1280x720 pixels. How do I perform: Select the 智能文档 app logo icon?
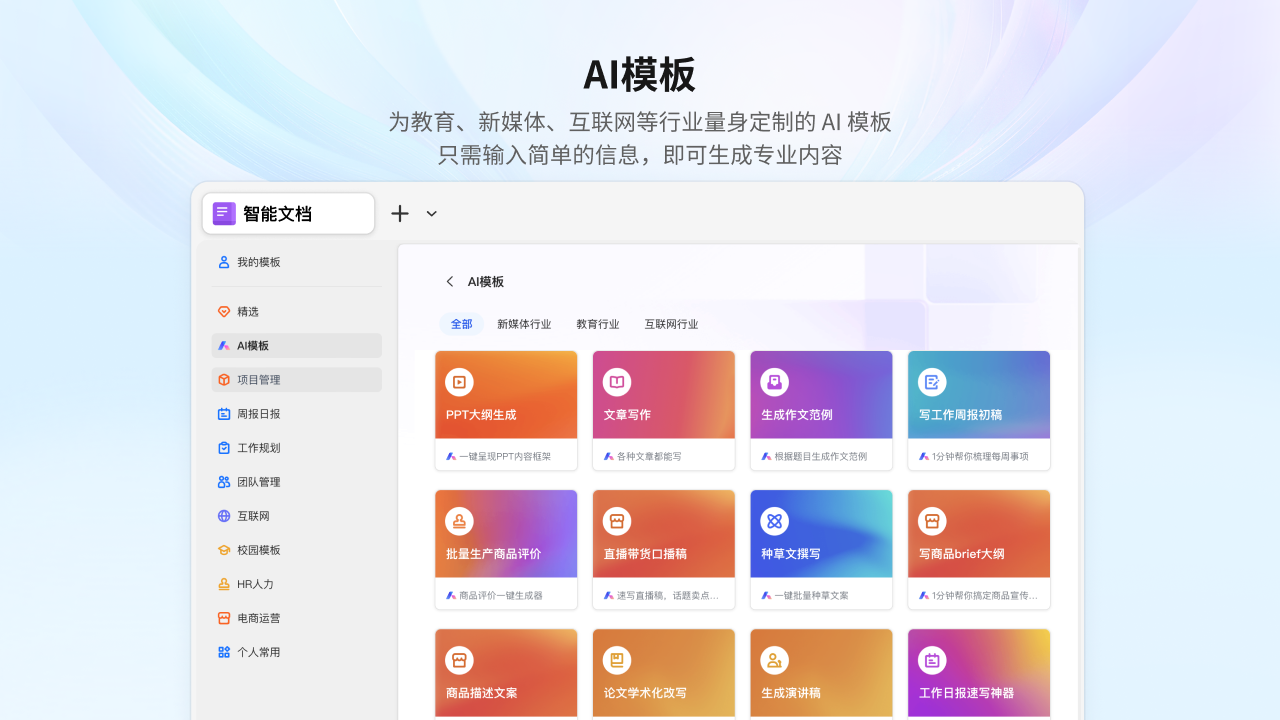click(223, 213)
